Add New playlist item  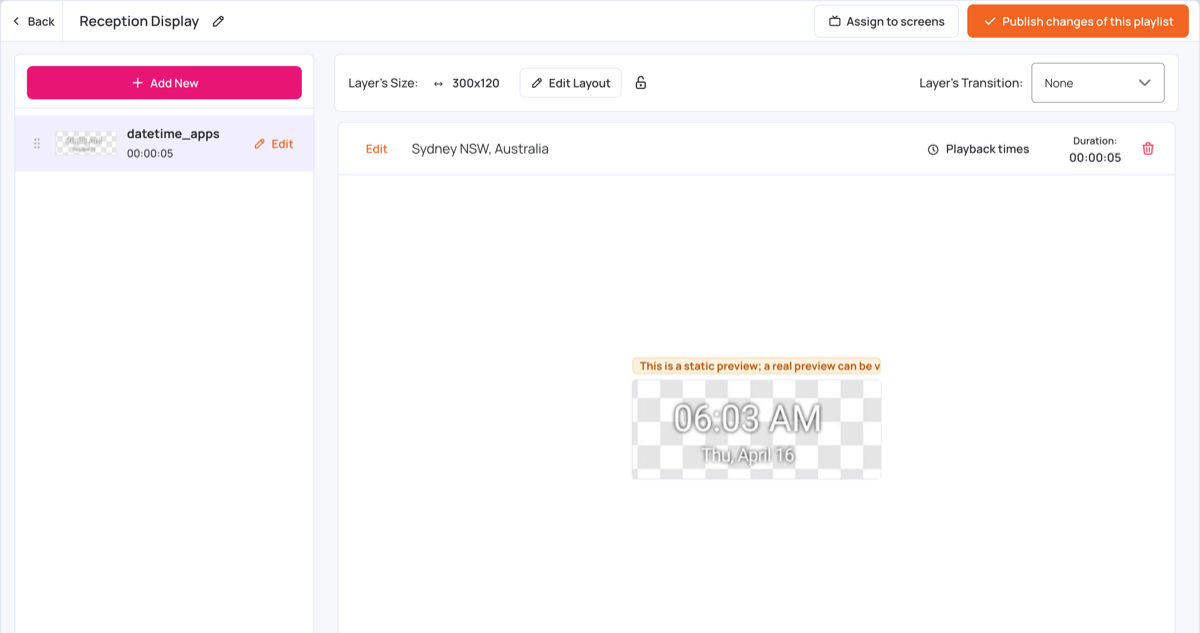[x=164, y=83]
